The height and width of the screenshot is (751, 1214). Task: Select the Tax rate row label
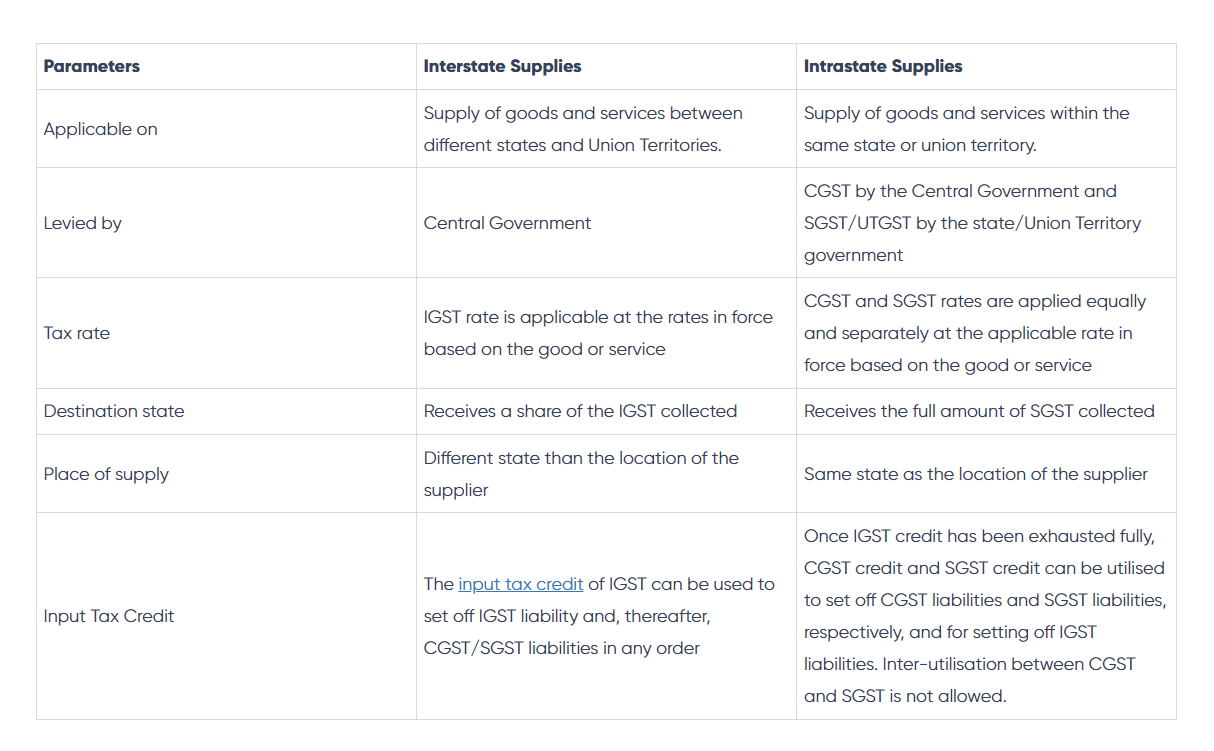point(76,333)
